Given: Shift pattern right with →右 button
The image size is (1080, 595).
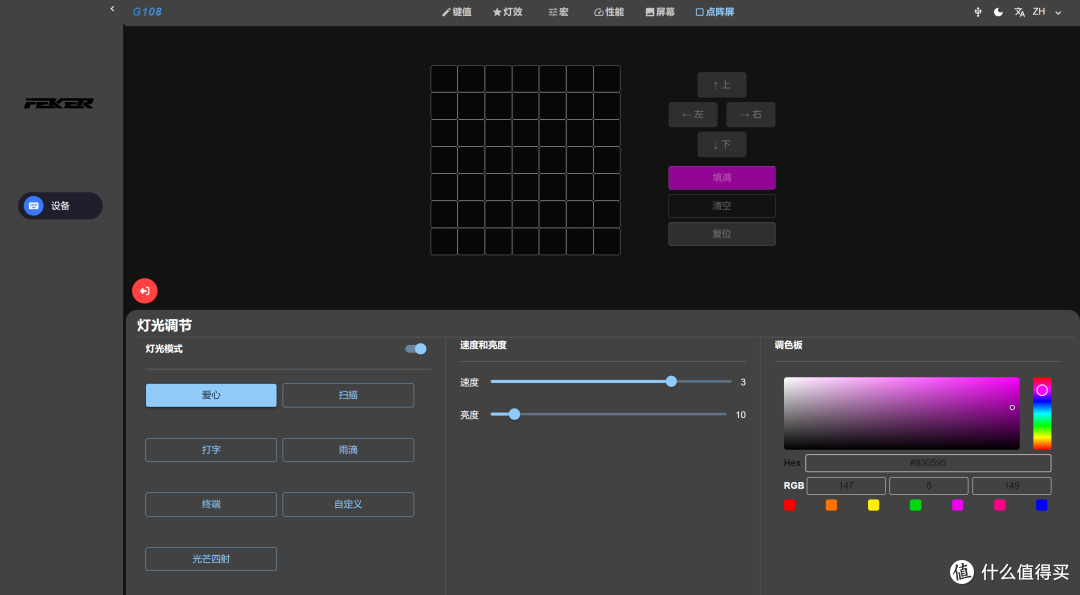Looking at the screenshot, I should (751, 114).
